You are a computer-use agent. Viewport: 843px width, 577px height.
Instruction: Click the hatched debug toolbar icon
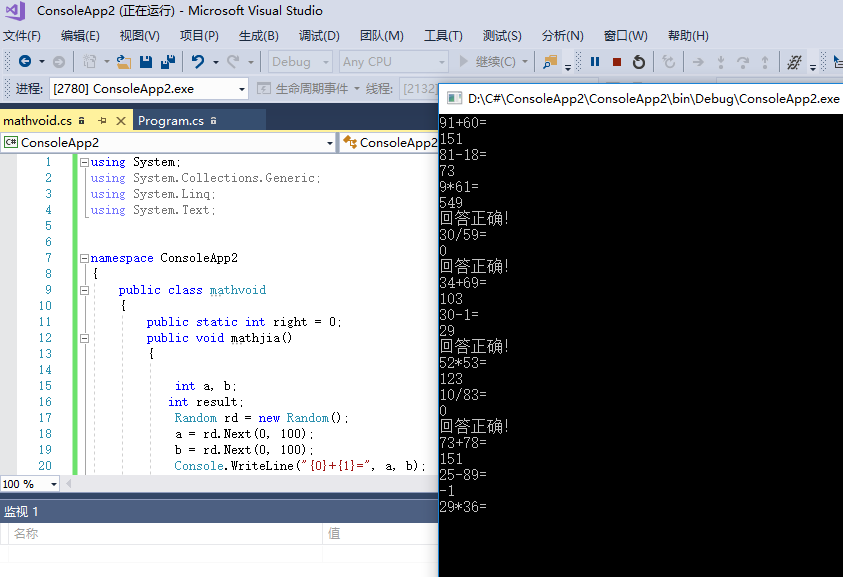[794, 62]
